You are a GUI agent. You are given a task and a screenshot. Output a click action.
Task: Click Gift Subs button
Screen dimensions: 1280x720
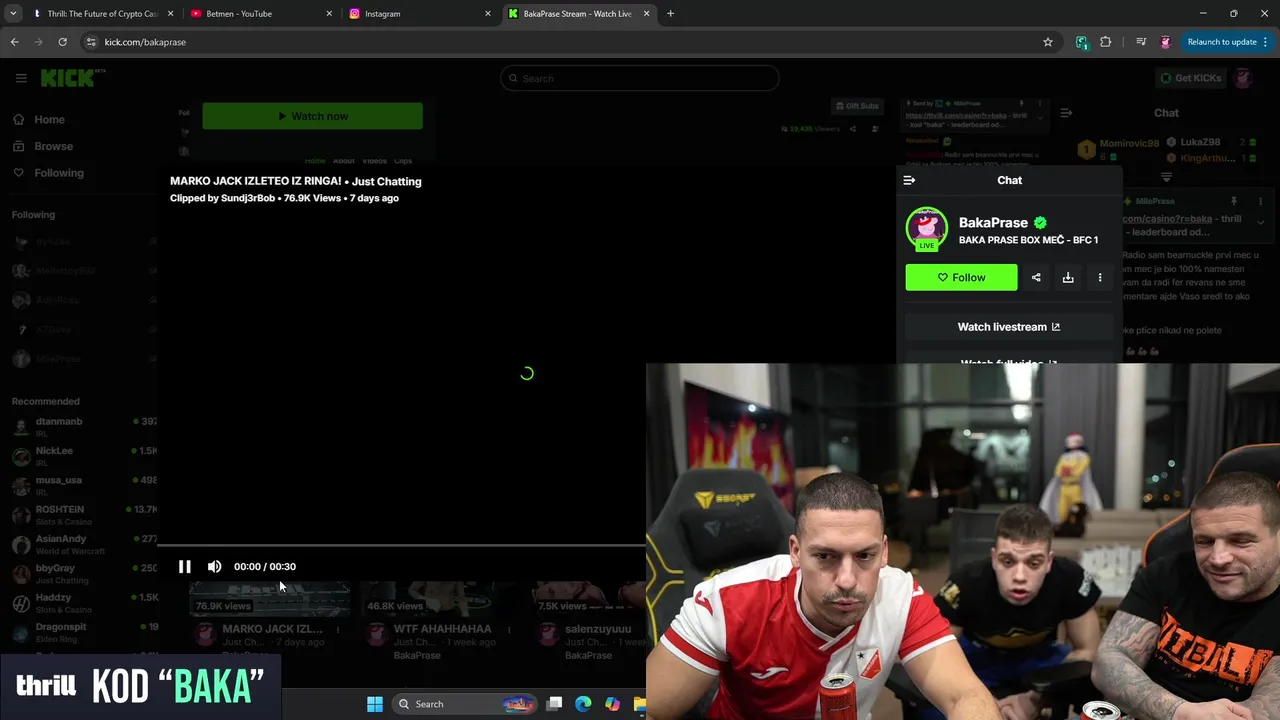(x=857, y=106)
